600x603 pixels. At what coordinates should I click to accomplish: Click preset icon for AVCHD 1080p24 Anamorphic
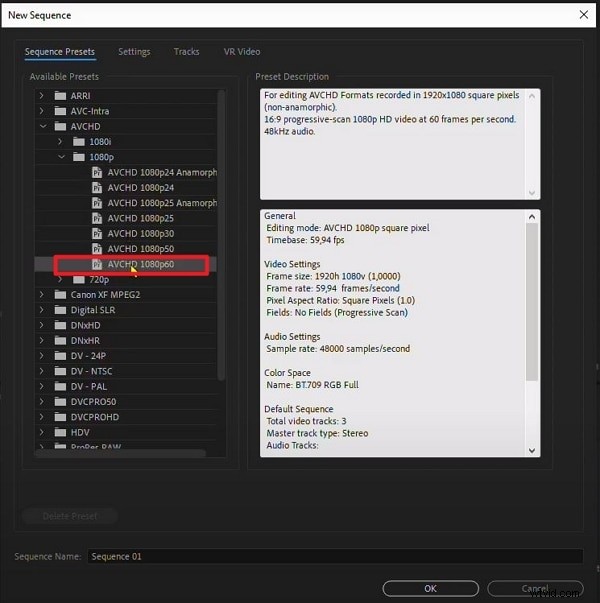(x=97, y=172)
